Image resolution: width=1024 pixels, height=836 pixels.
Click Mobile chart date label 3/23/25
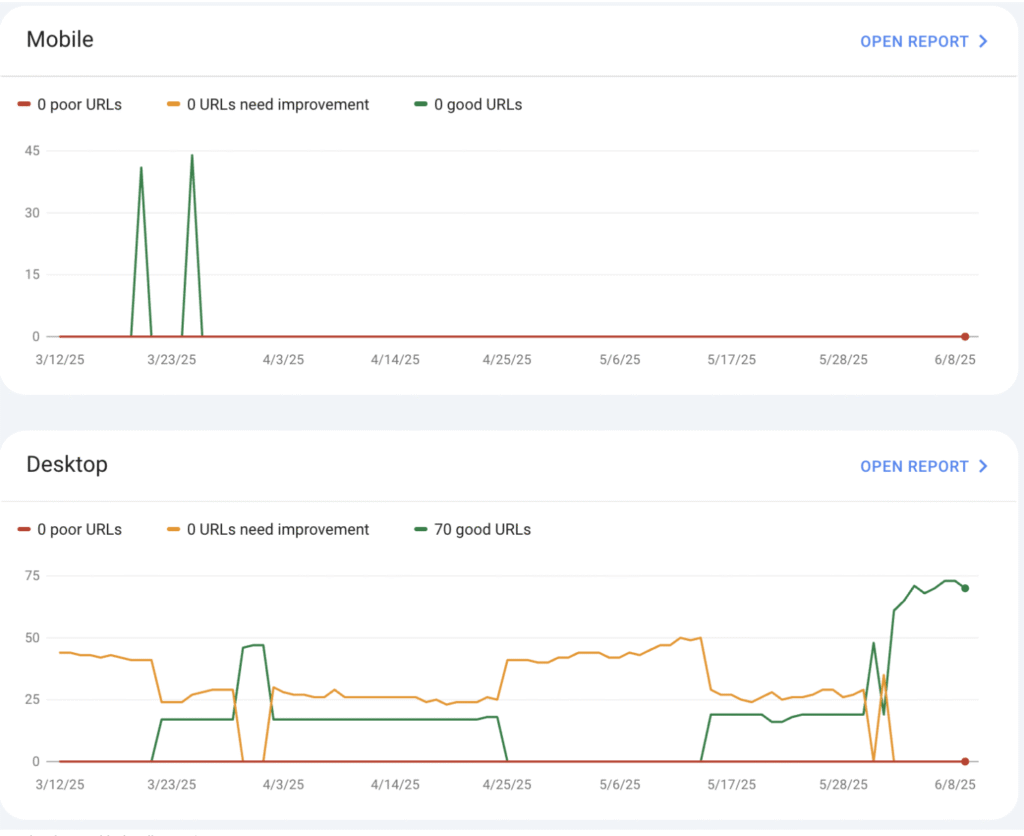[x=172, y=360]
